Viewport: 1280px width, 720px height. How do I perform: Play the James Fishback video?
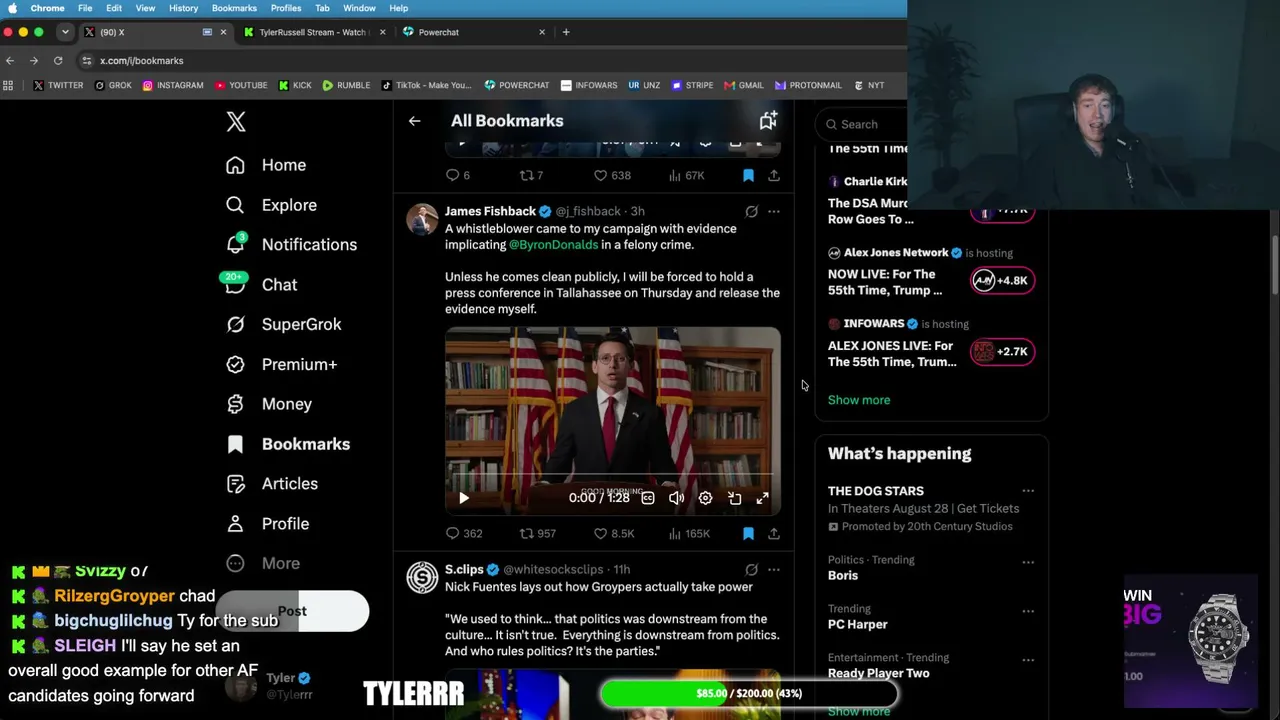click(x=464, y=498)
